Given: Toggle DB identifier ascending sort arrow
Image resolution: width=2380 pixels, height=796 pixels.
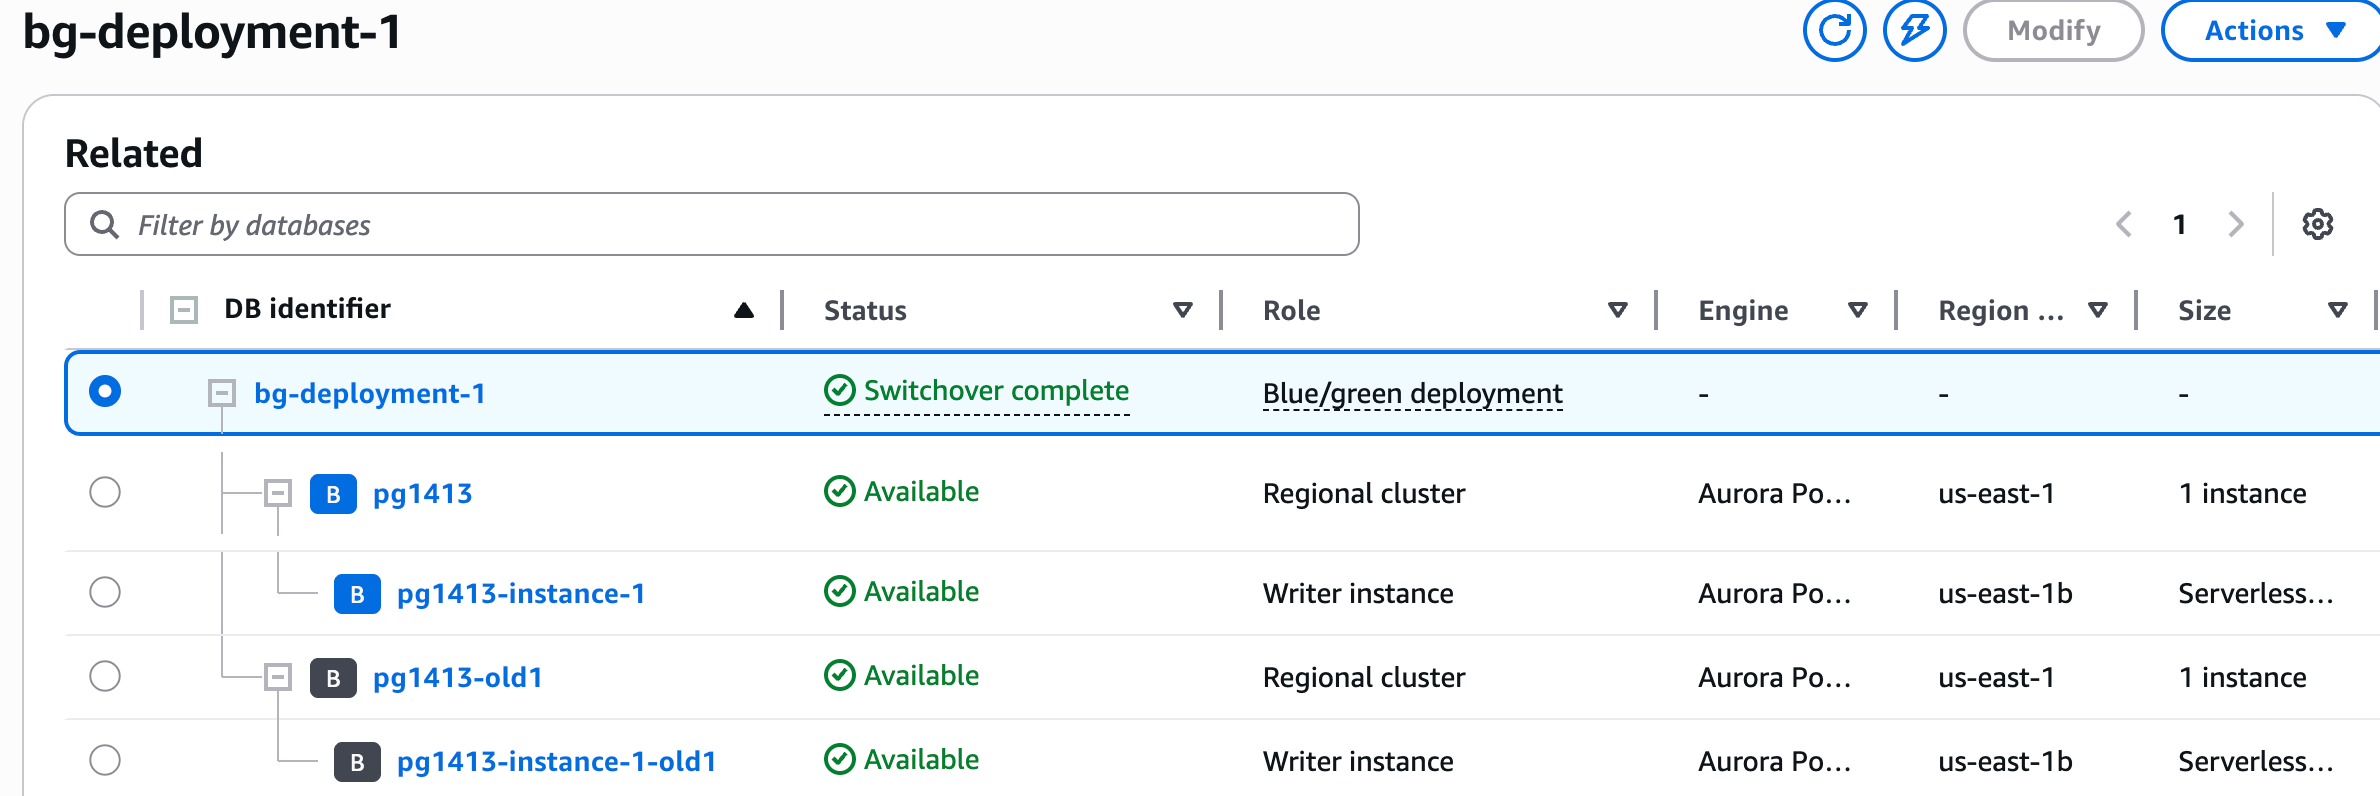Looking at the screenshot, I should click(x=743, y=310).
